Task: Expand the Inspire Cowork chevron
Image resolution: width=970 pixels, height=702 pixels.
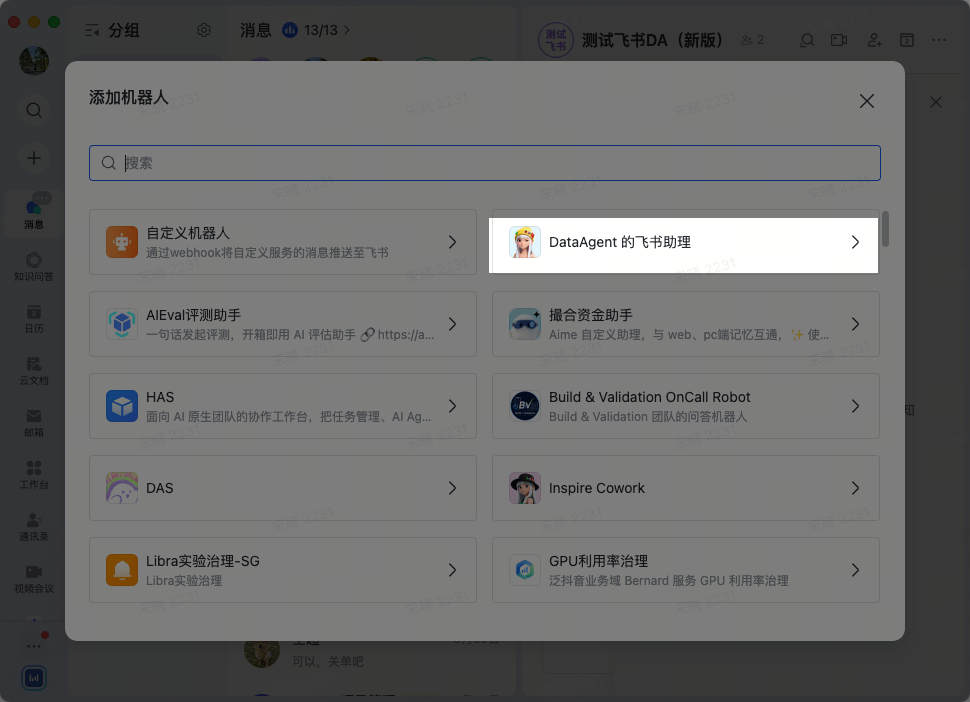Action: coord(855,488)
